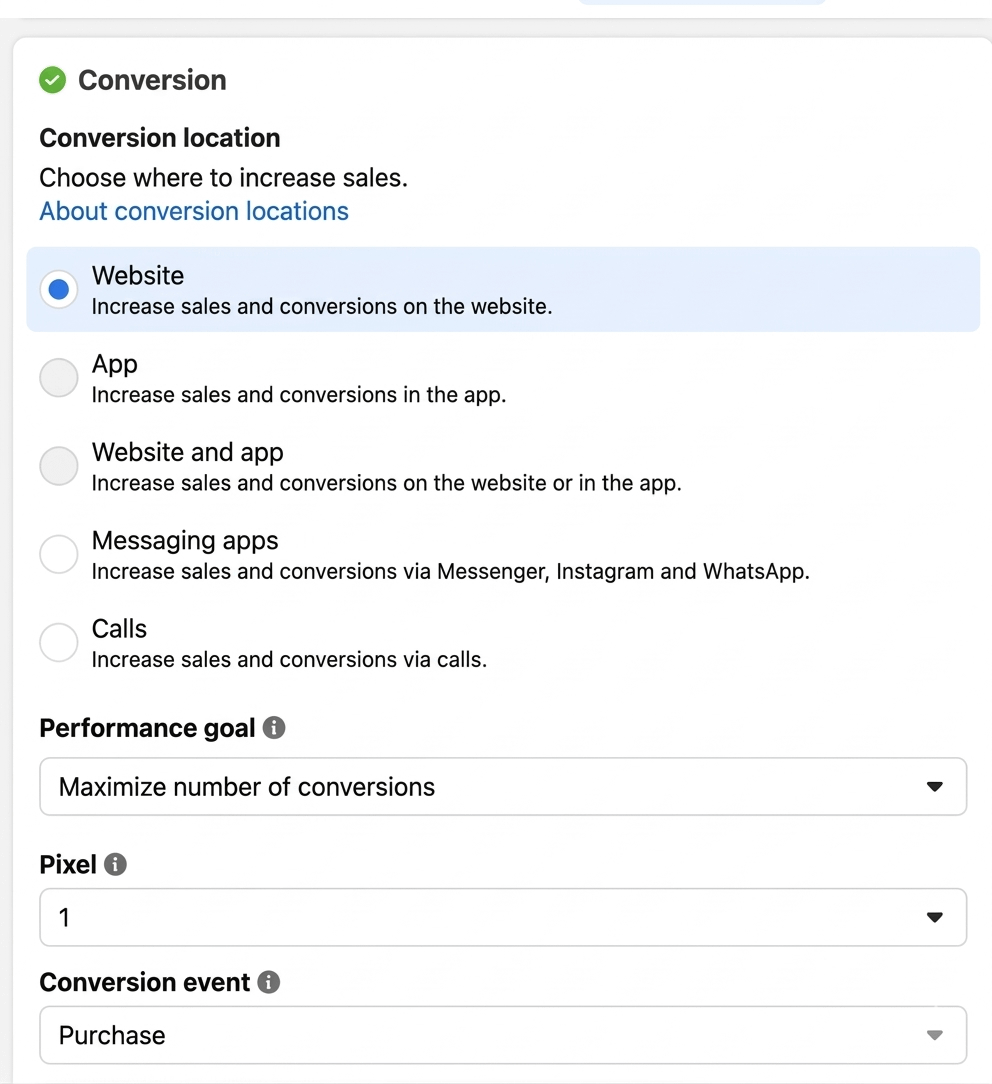Screen dimensions: 992x1084
Task: Pick the Messaging apps radio button
Action: click(59, 554)
